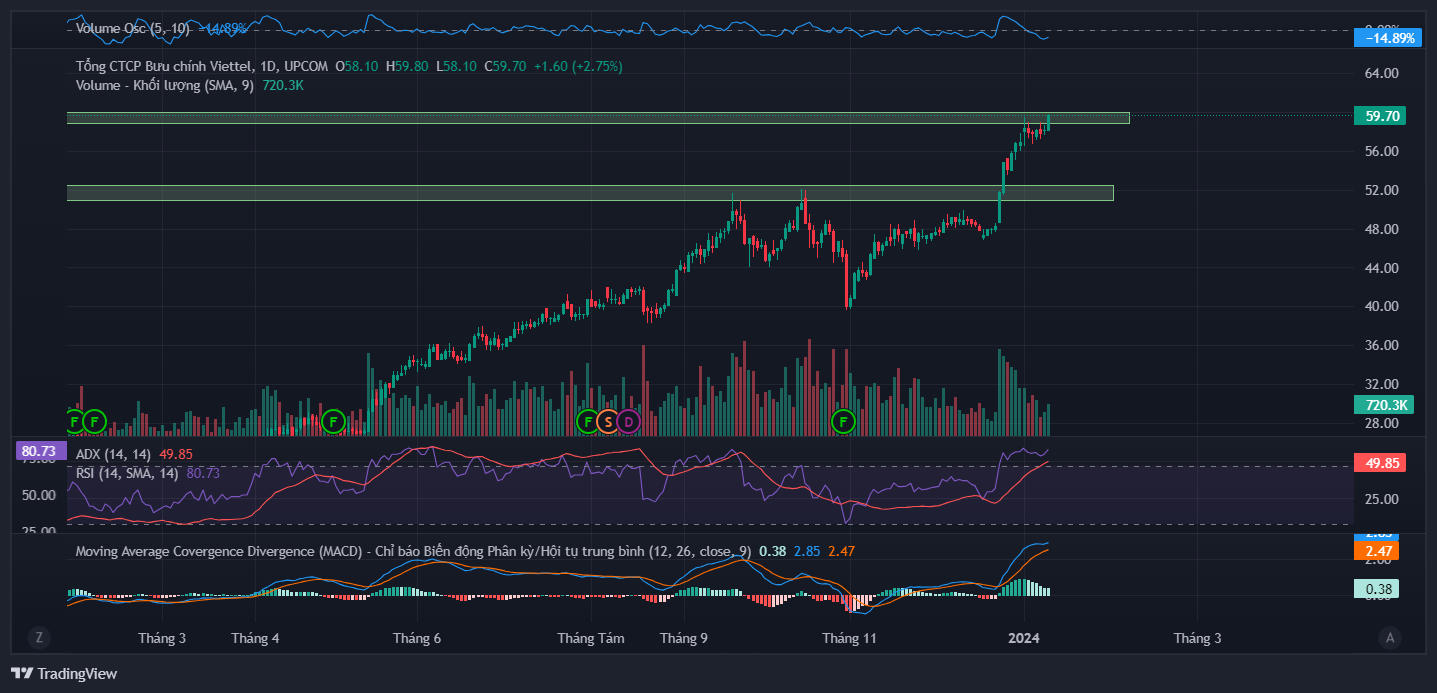Viewport: 1437px width, 693px height.
Task: Select the RSI (14, SMA, 14) indicator legend
Action: (127, 473)
